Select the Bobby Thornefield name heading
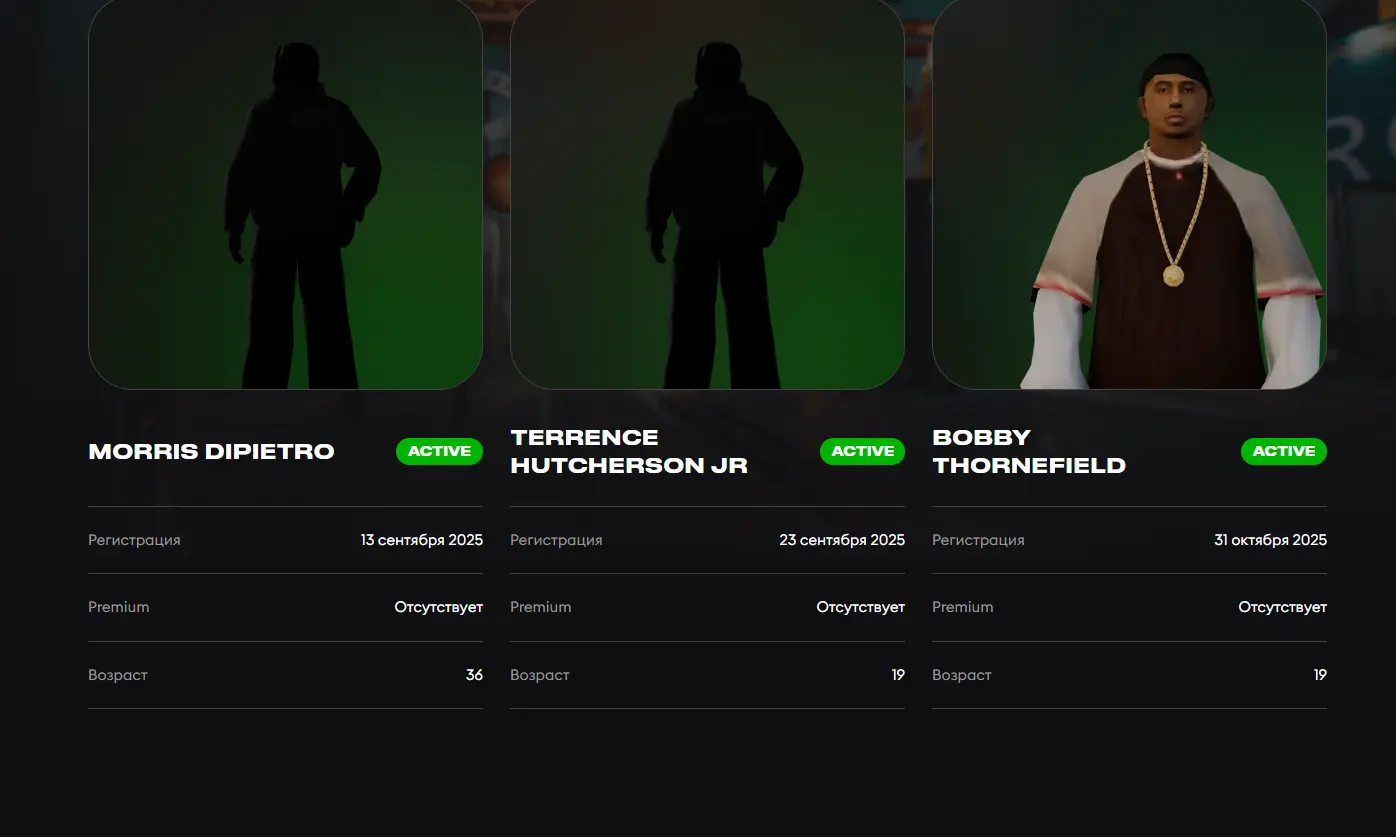 coord(1029,452)
